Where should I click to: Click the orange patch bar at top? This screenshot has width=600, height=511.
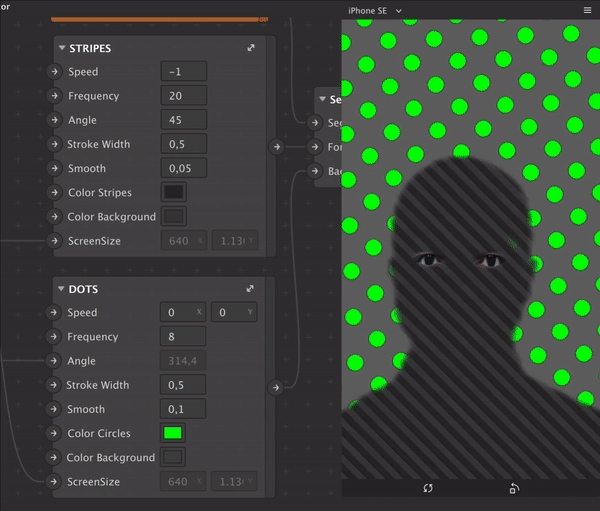pos(160,19)
